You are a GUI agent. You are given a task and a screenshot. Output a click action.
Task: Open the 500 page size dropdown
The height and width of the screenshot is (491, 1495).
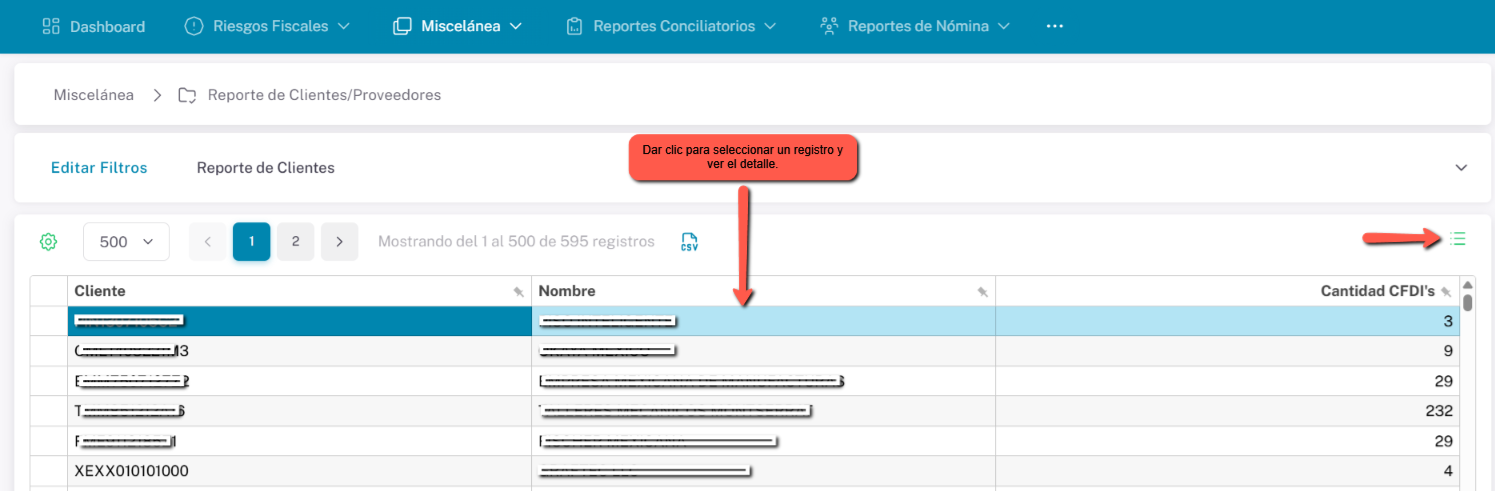tap(126, 242)
